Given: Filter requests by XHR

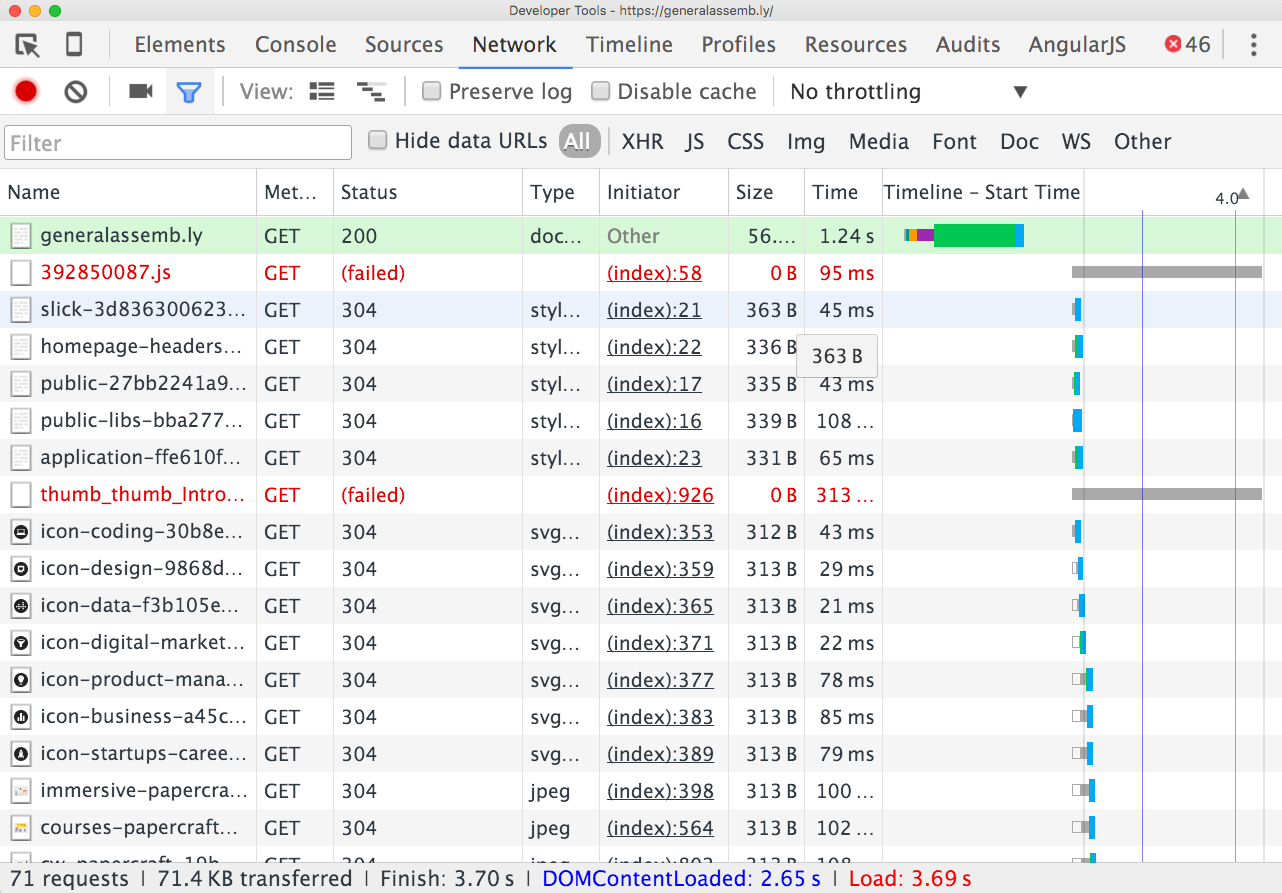Looking at the screenshot, I should pyautogui.click(x=643, y=142).
